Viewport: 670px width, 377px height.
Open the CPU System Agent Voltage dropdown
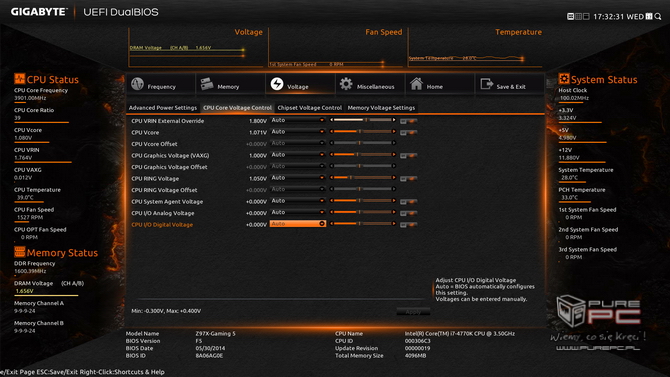pyautogui.click(x=298, y=201)
